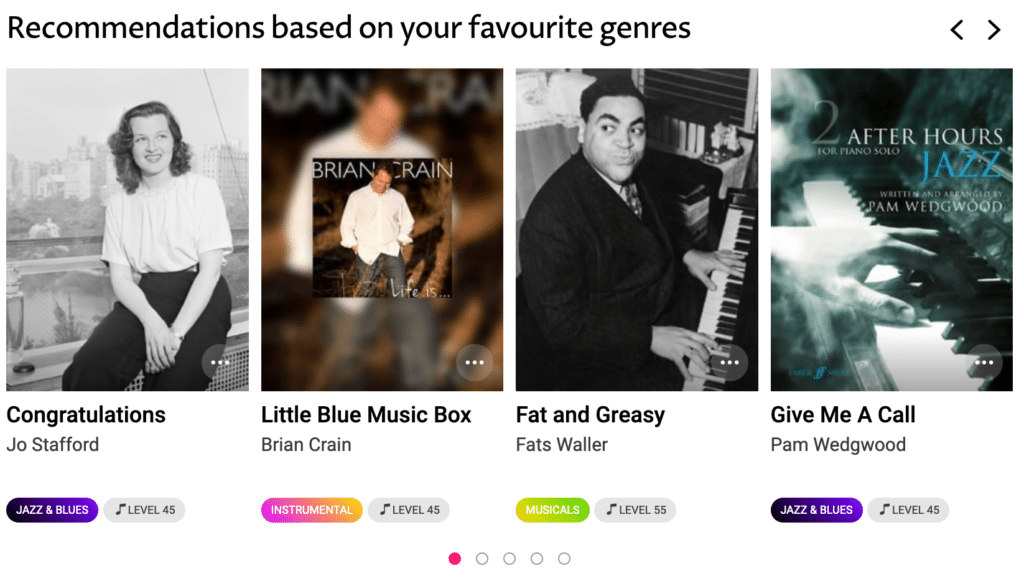
Task: Open more options on Fat and Greasy
Action: click(x=730, y=362)
